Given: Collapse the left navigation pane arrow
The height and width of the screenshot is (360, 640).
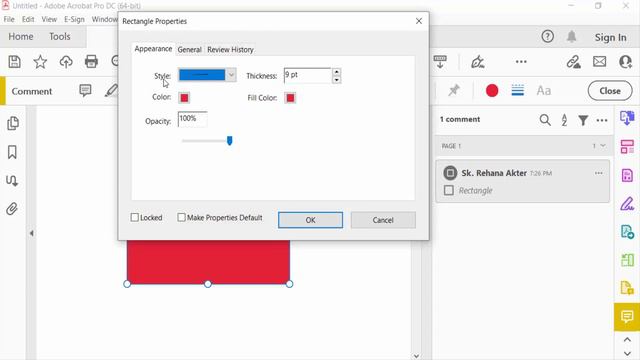Looking at the screenshot, I should (31, 233).
